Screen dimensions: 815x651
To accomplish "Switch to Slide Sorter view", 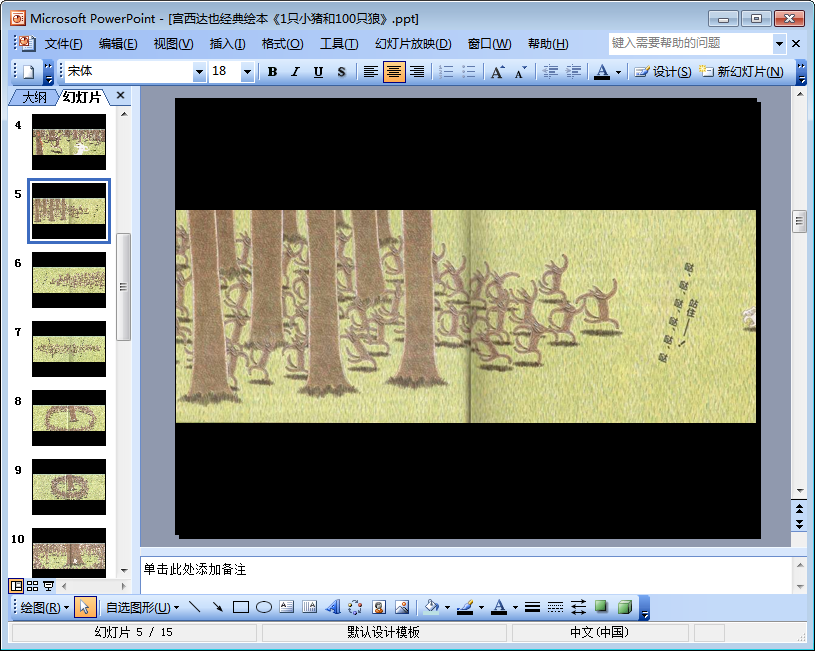I will pos(32,586).
